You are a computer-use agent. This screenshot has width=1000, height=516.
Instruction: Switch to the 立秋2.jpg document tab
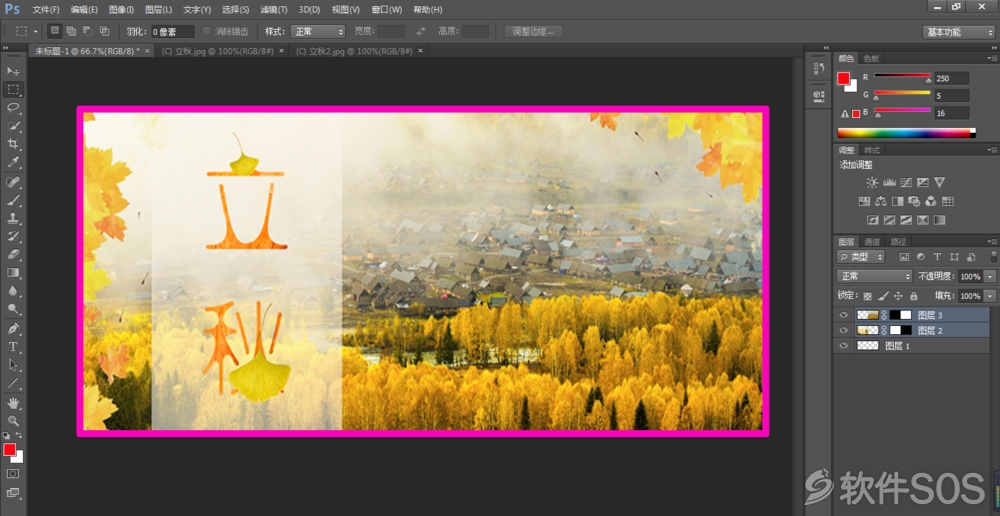pyautogui.click(x=353, y=51)
